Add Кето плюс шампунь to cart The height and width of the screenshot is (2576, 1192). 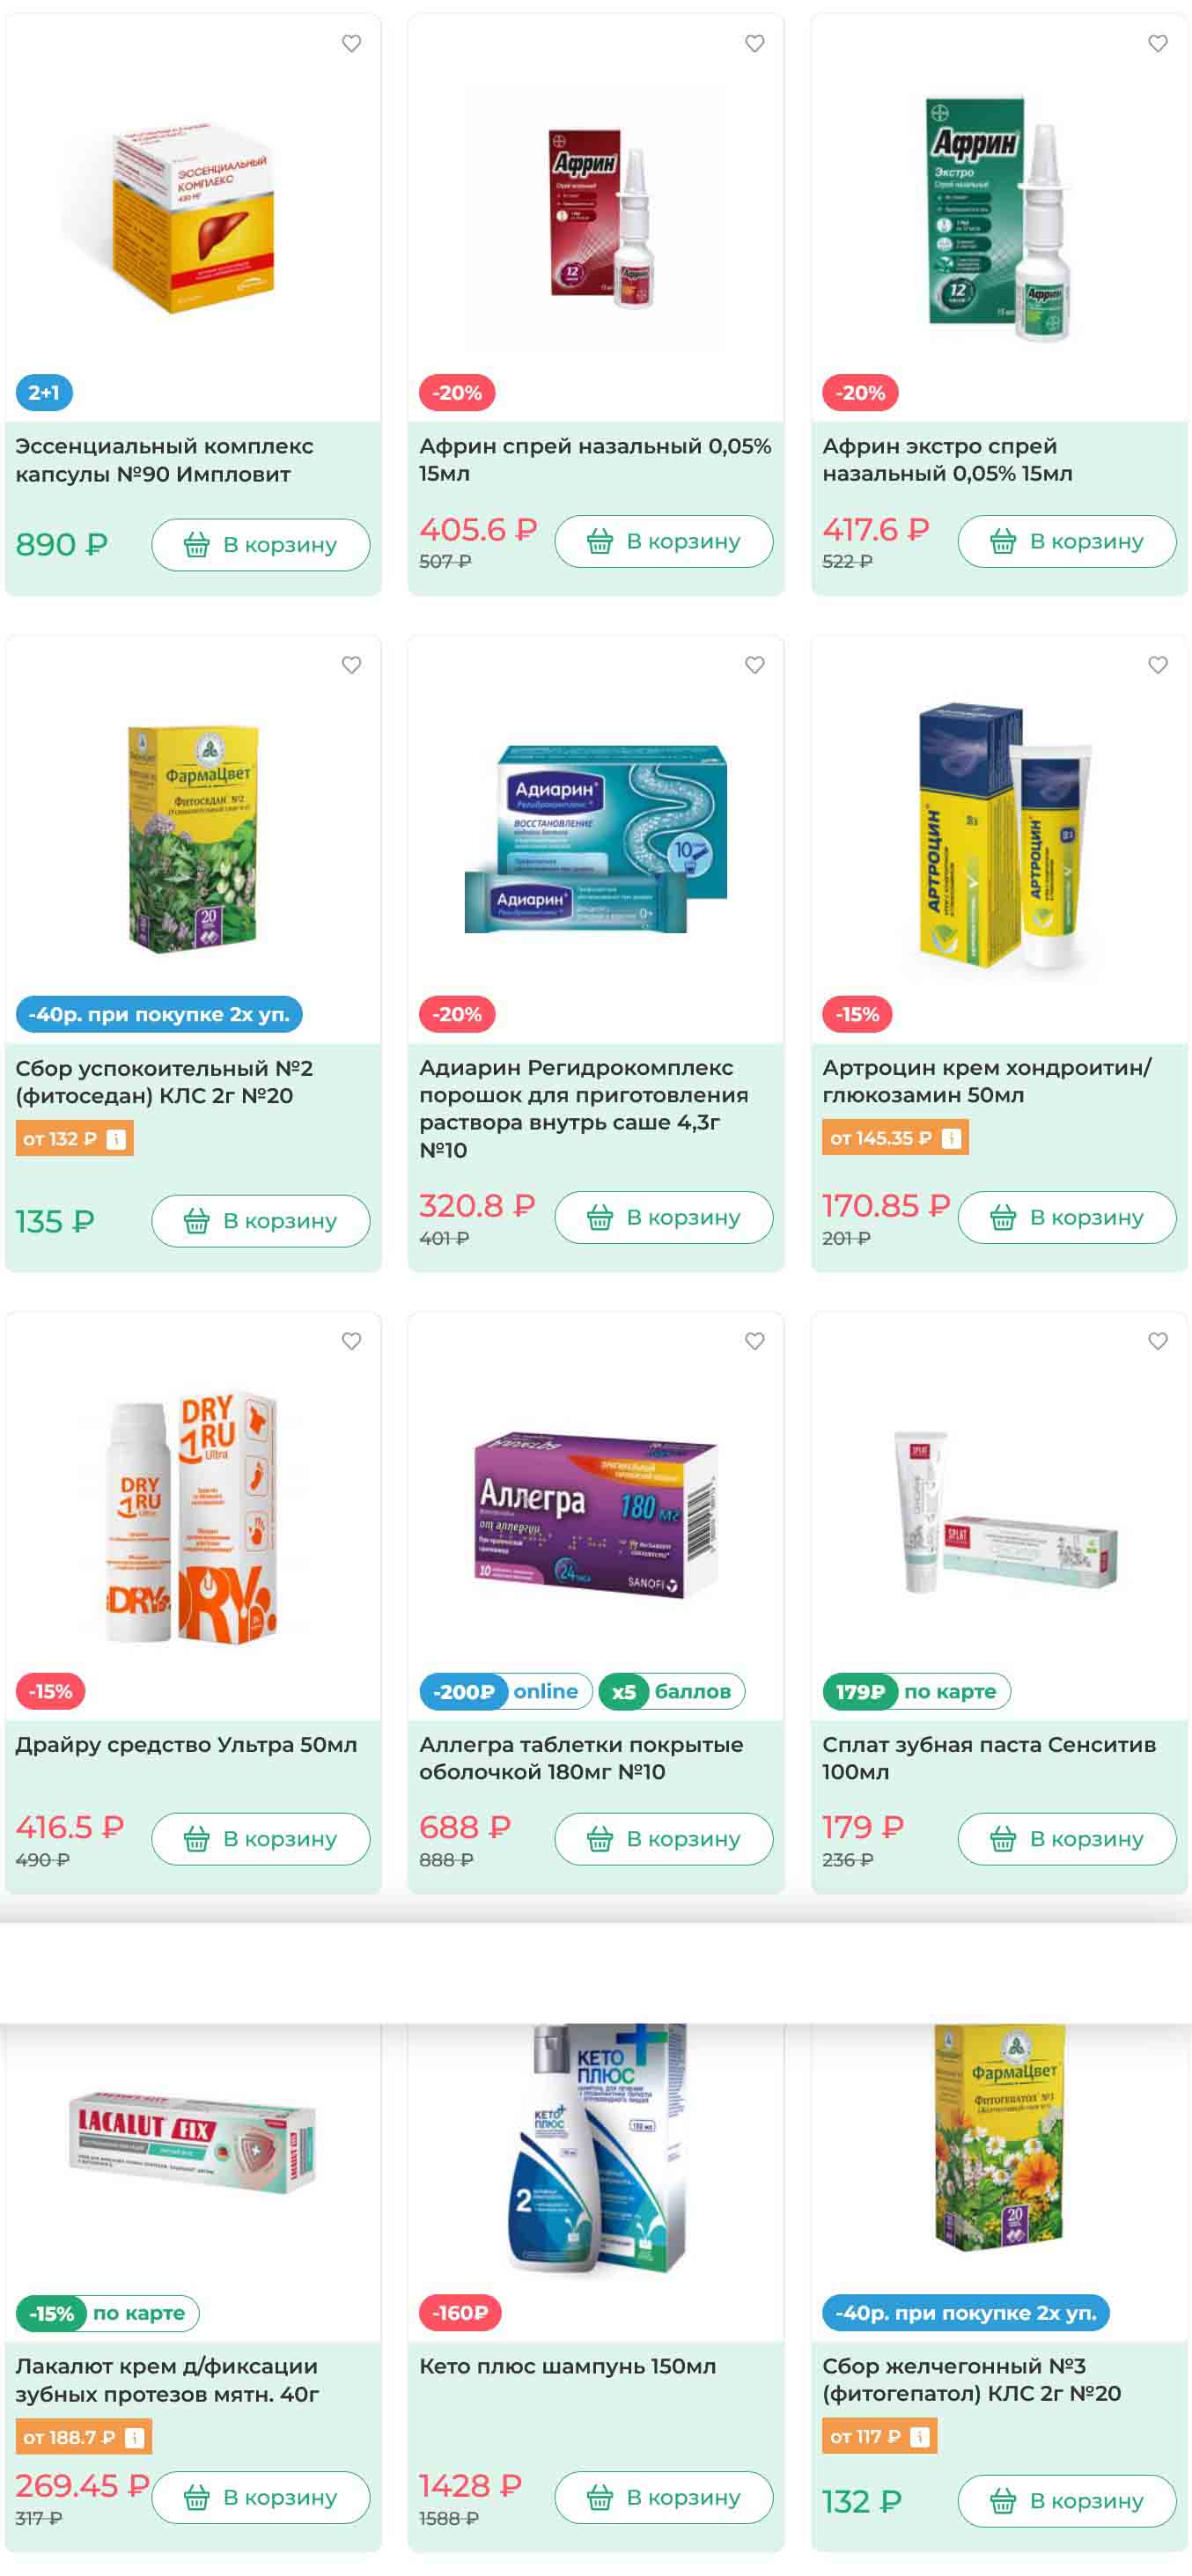click(x=664, y=2497)
